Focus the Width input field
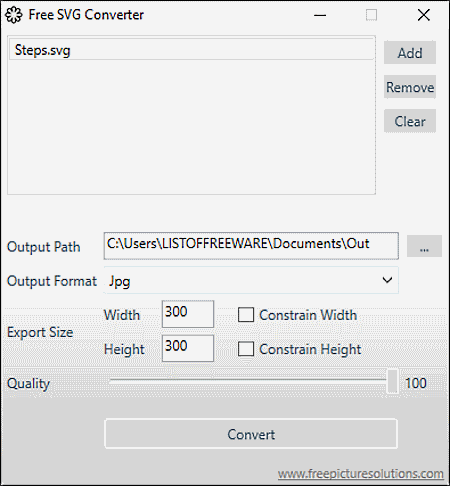This screenshot has height=486, width=450. (188, 314)
